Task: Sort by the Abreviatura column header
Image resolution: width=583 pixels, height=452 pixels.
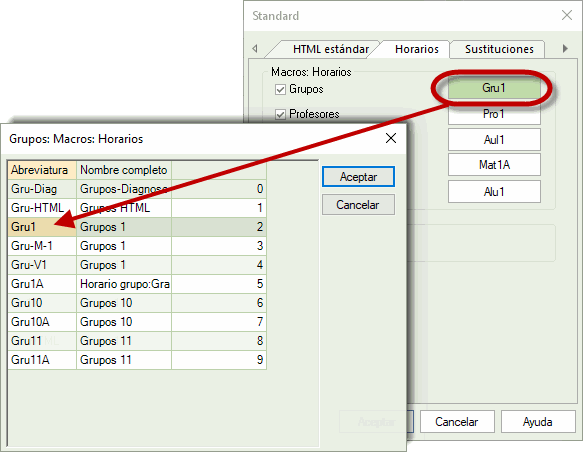Action: [42, 170]
